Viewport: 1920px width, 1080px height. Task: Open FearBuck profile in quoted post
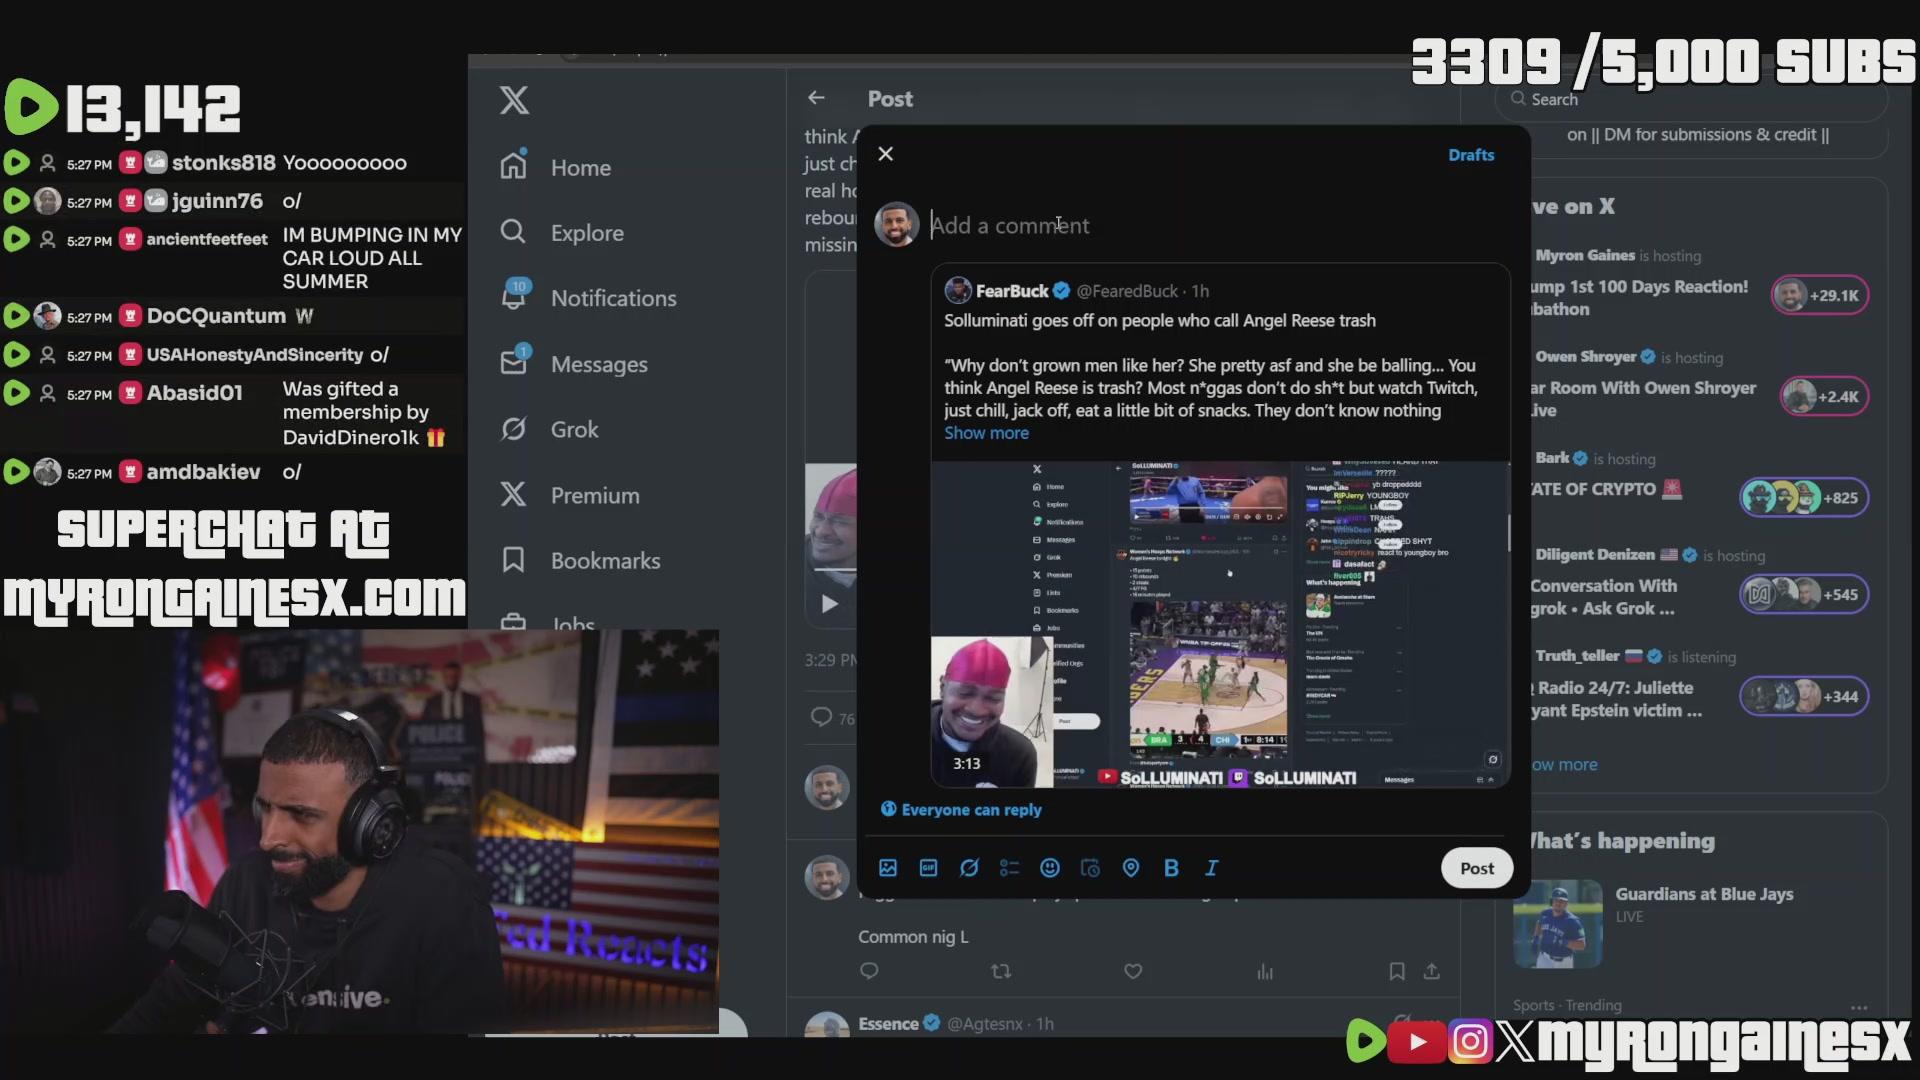coord(1011,291)
